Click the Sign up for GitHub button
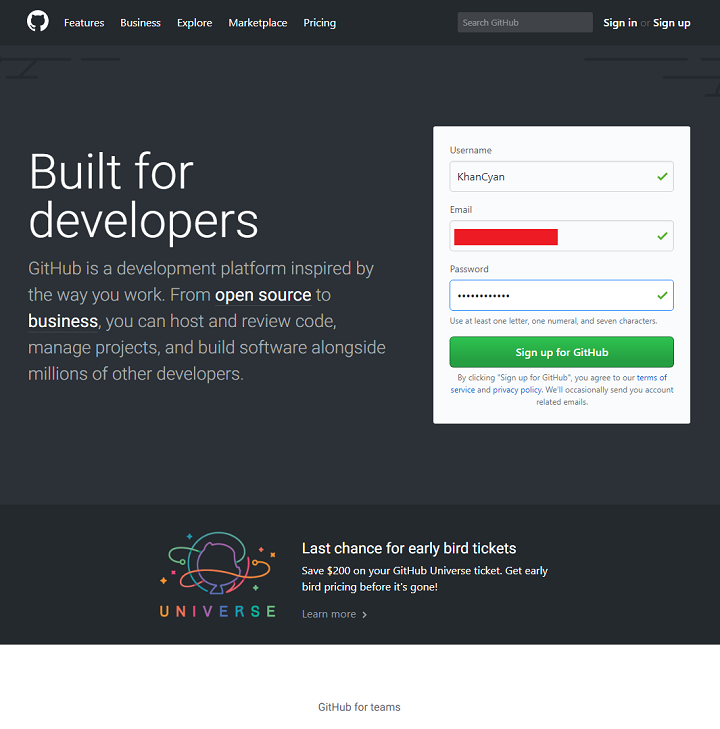 coord(561,352)
